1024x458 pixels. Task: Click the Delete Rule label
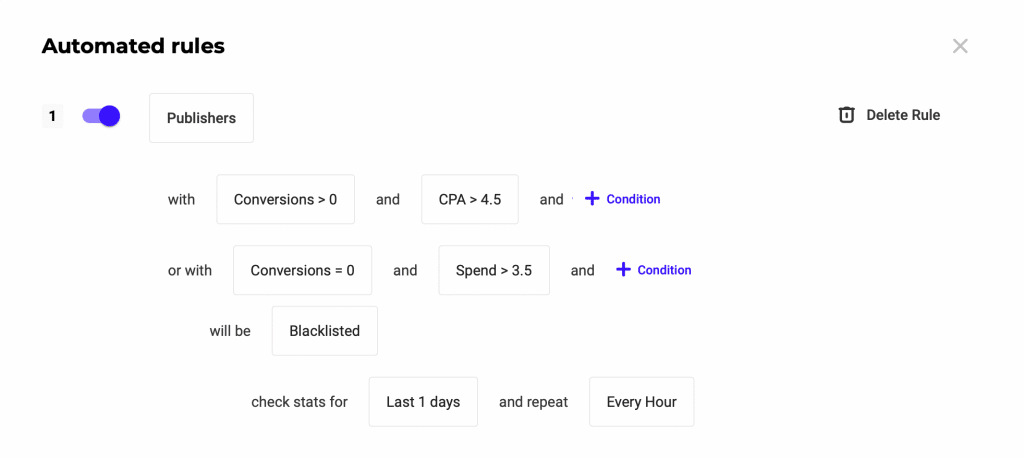pos(903,115)
